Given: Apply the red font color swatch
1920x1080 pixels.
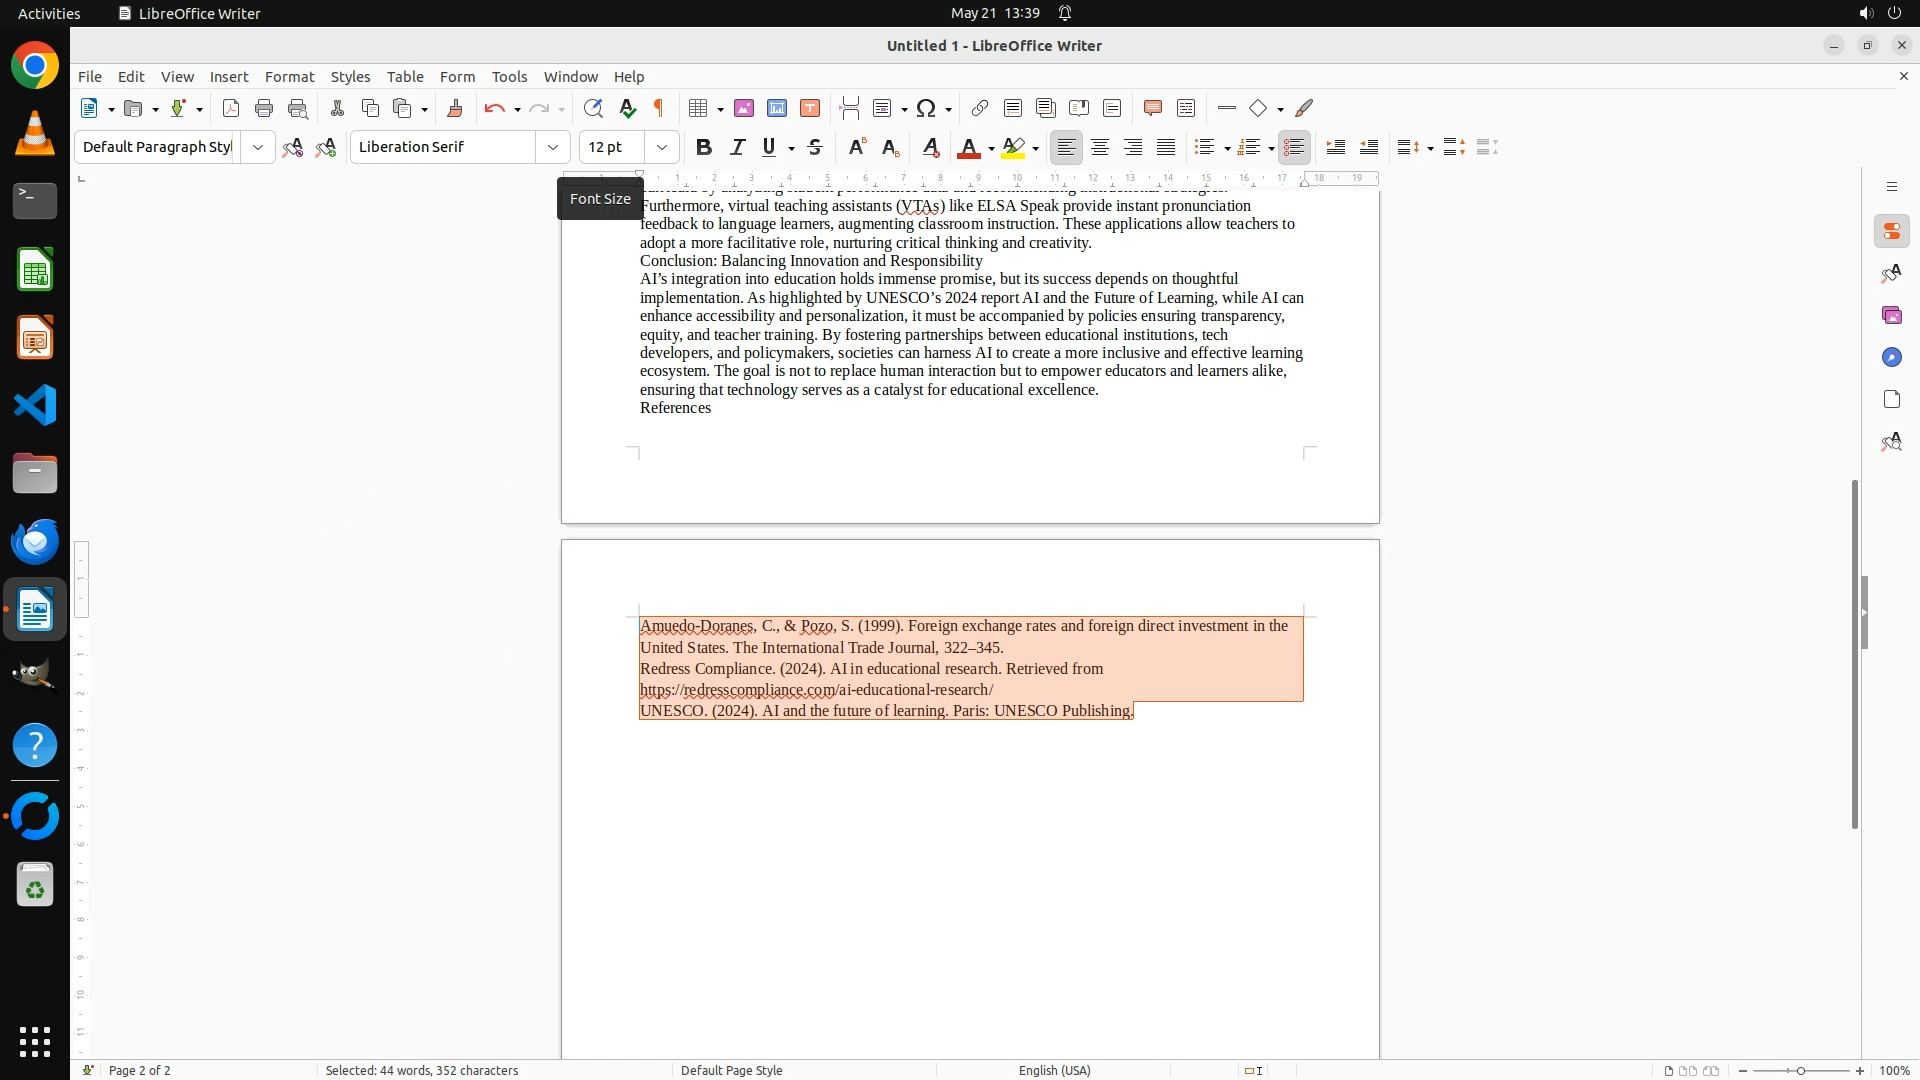Looking at the screenshot, I should click(968, 148).
